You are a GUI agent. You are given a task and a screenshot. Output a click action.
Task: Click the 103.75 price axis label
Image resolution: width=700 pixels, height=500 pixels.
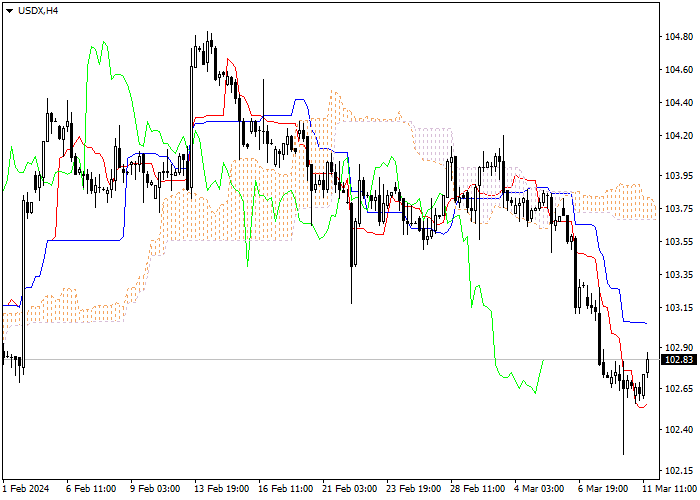pyautogui.click(x=679, y=208)
